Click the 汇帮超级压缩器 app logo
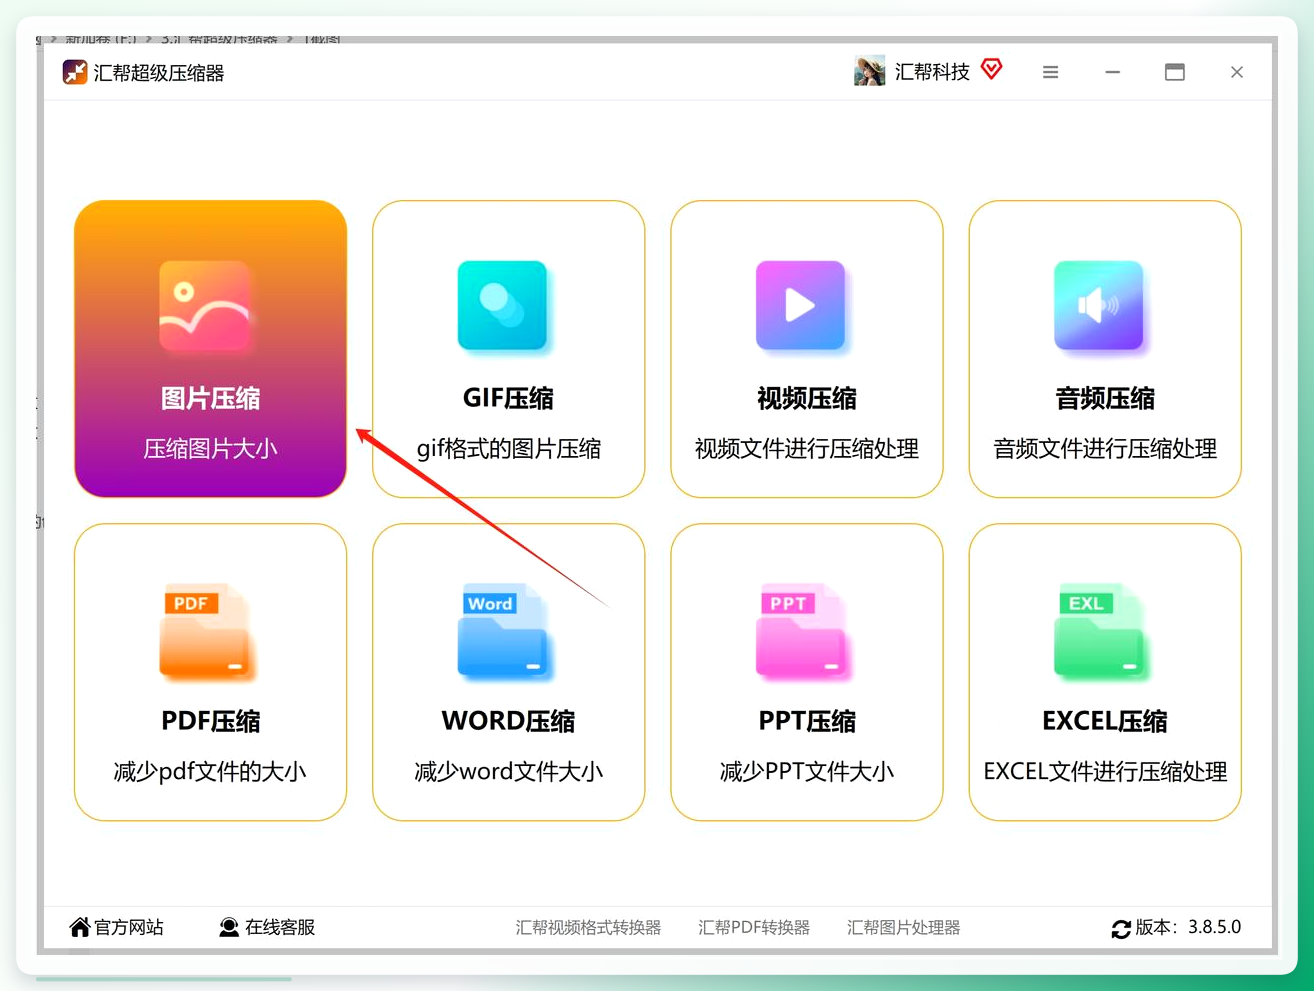Image resolution: width=1314 pixels, height=991 pixels. point(75,72)
